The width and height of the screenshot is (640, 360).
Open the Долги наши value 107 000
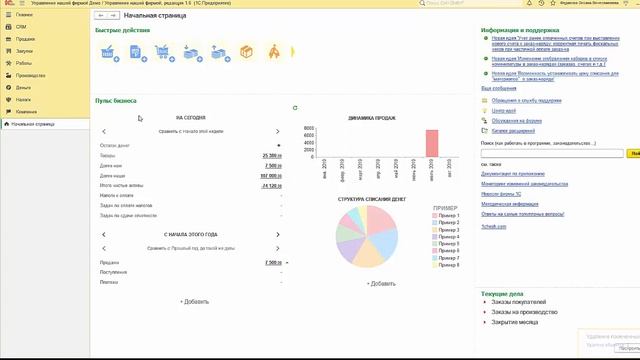(x=271, y=176)
